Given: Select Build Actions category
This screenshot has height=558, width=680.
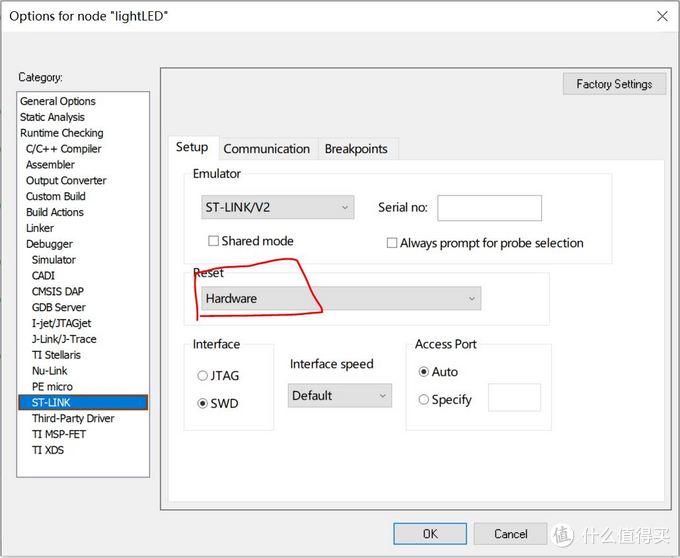Looking at the screenshot, I should [x=55, y=212].
